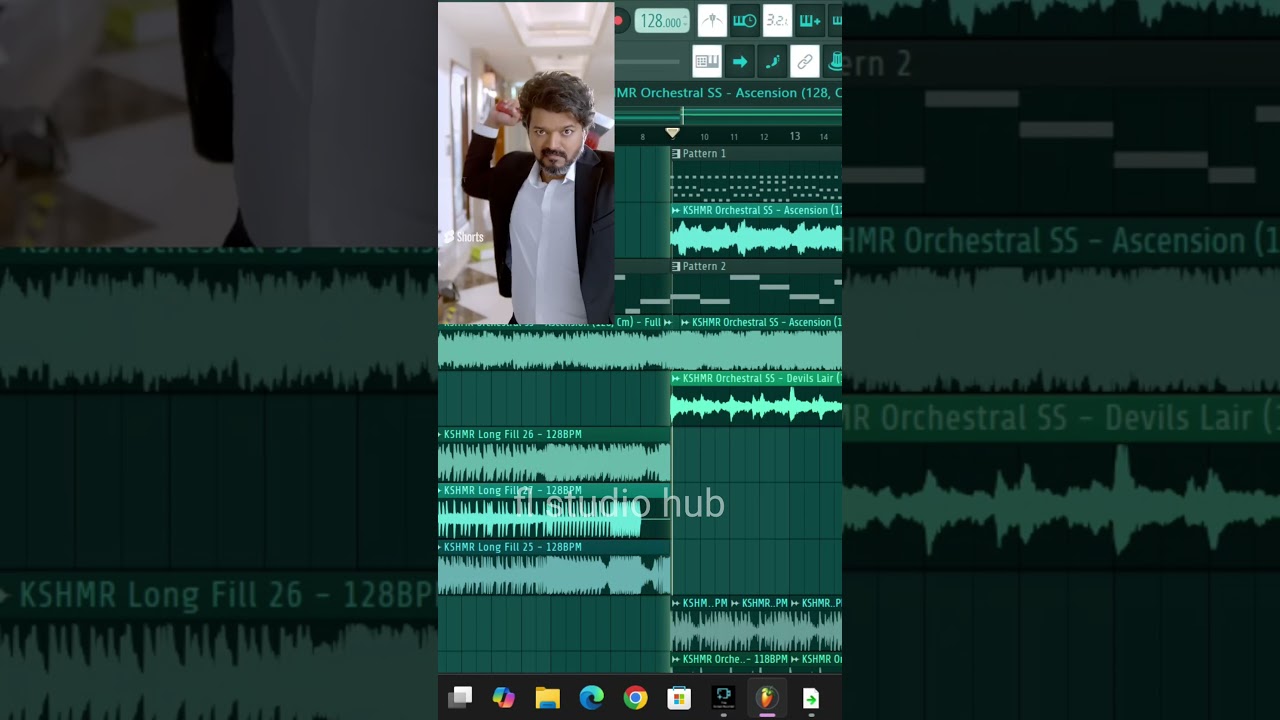This screenshot has width=1280, height=720.
Task: Toggle typing keyboard to piano icon
Action: (707, 62)
